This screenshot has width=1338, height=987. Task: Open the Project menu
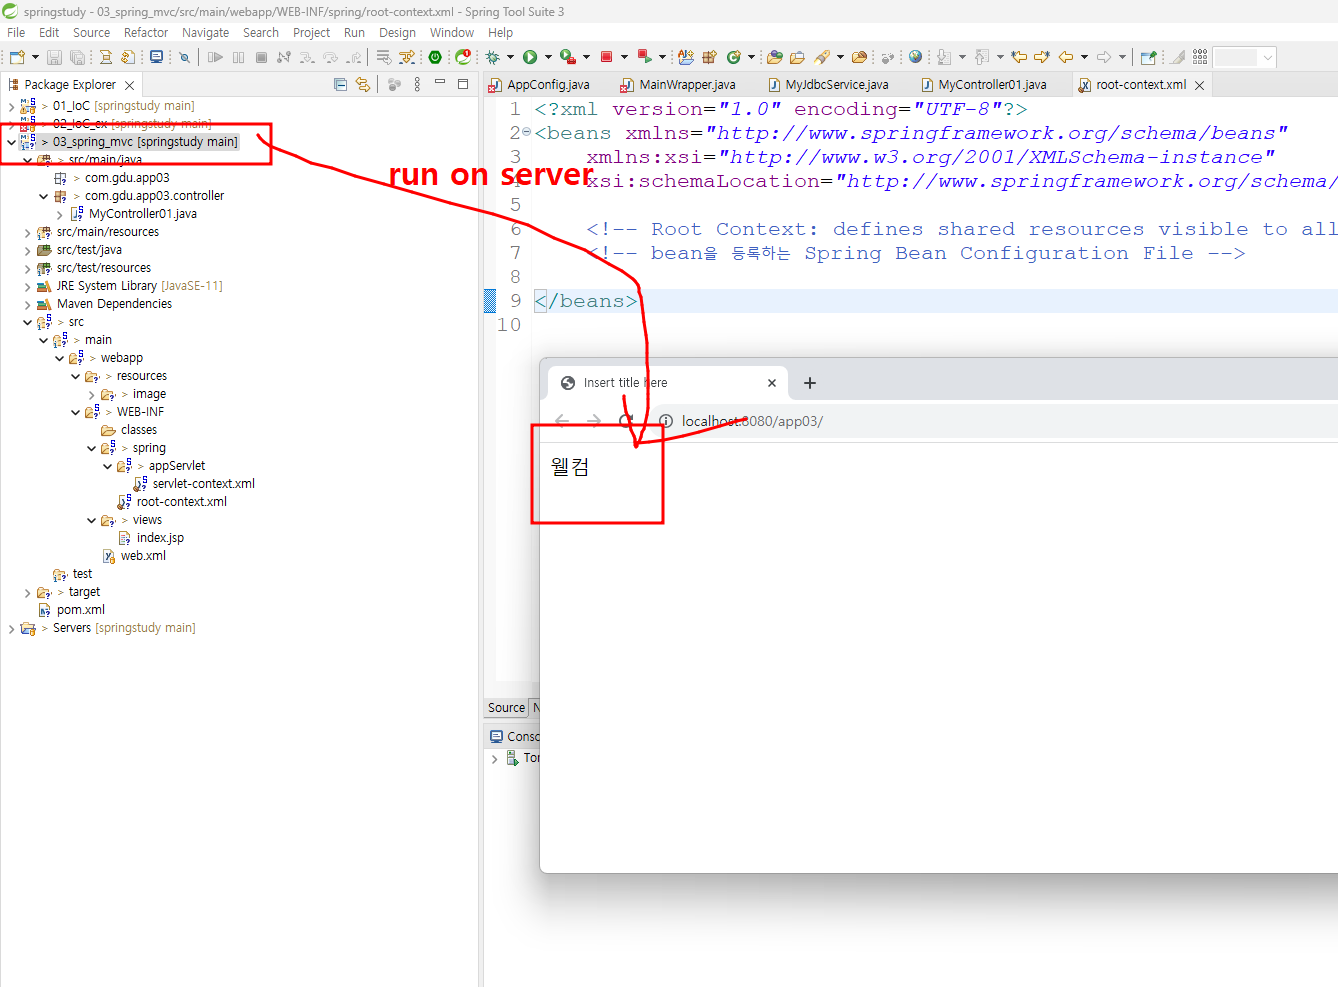(x=311, y=33)
